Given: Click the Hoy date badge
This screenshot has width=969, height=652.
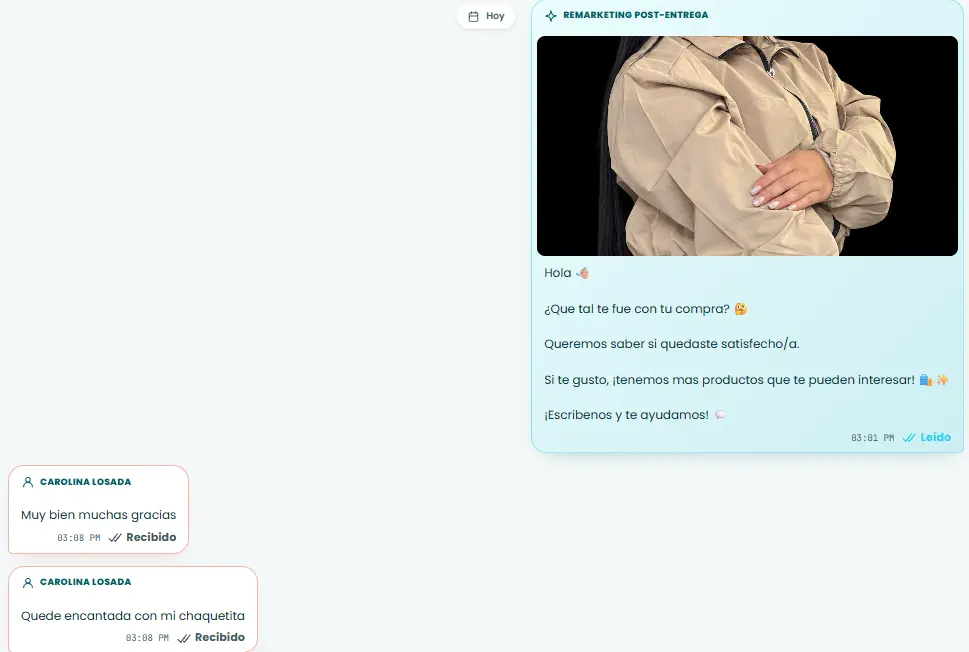Looking at the screenshot, I should (486, 16).
